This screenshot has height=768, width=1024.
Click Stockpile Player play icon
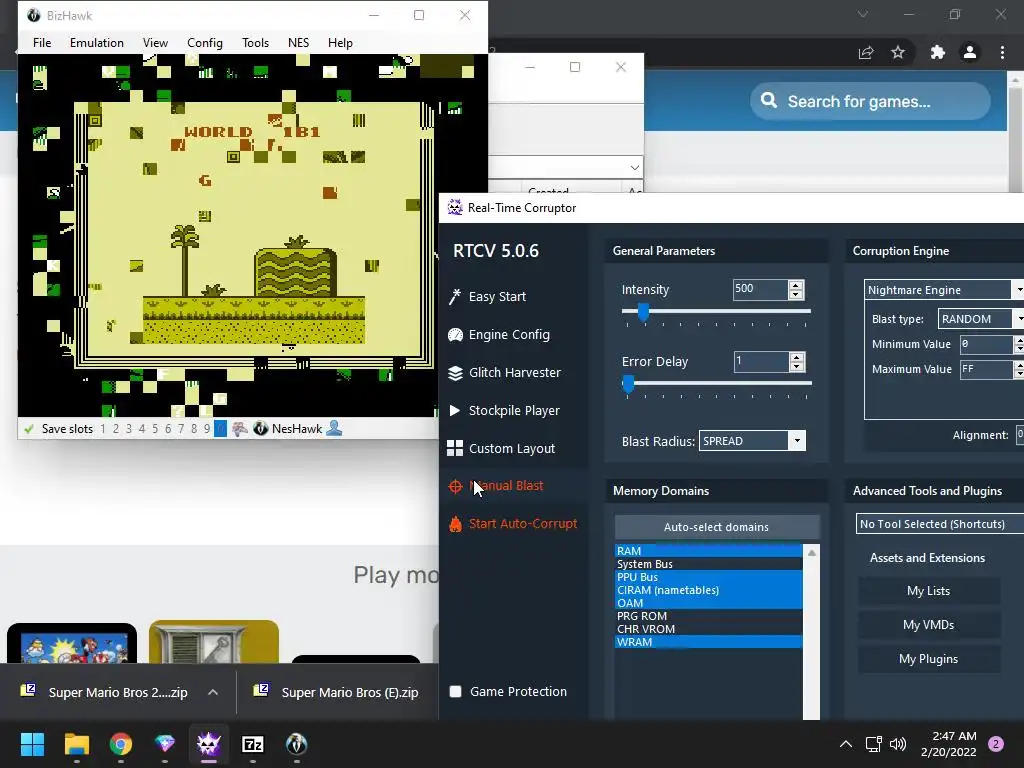click(x=455, y=410)
